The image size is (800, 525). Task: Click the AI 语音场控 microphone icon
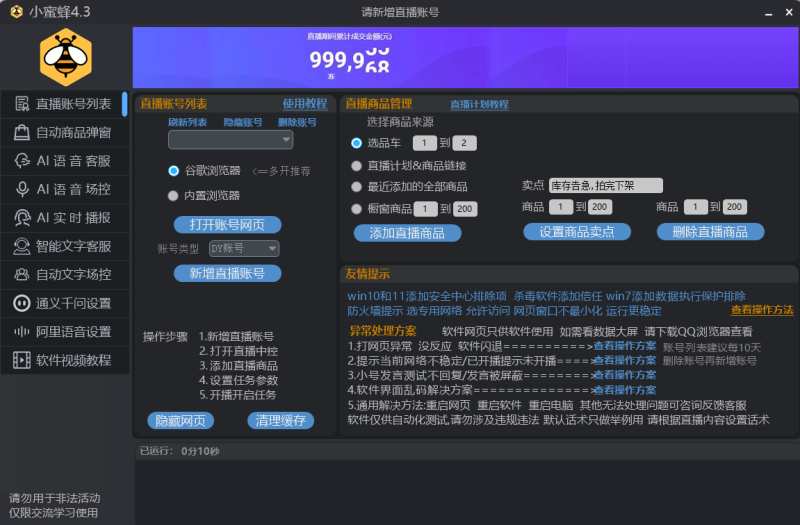point(21,189)
